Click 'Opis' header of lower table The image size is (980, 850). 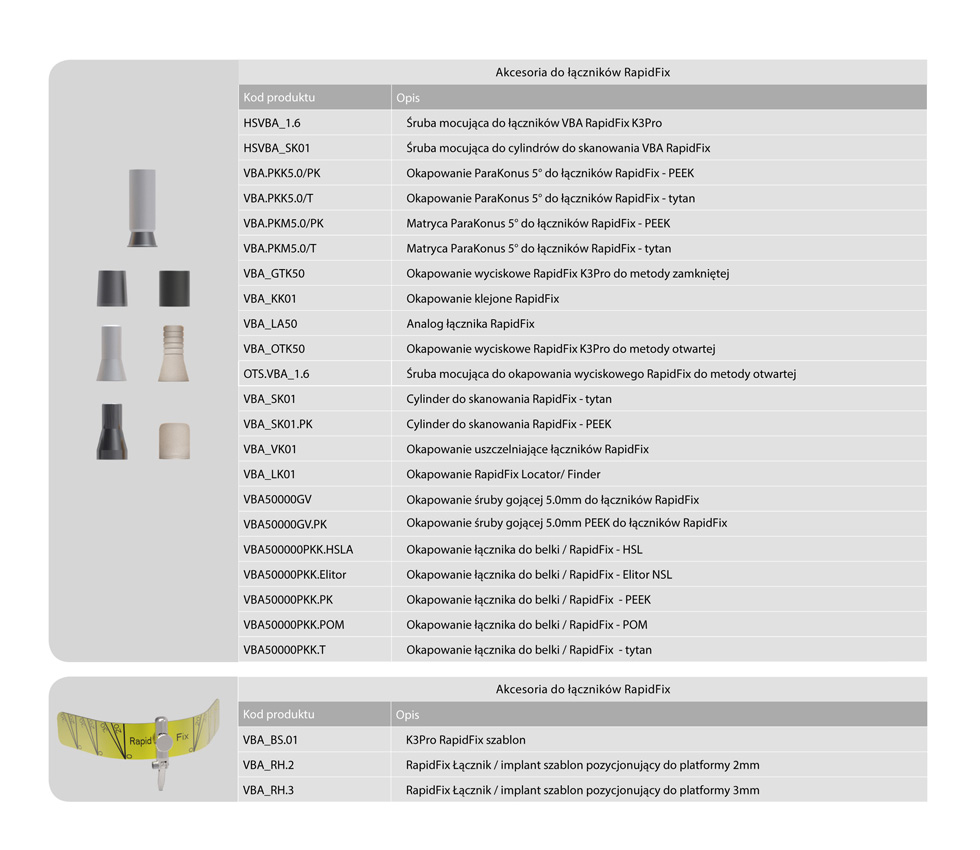[x=408, y=714]
